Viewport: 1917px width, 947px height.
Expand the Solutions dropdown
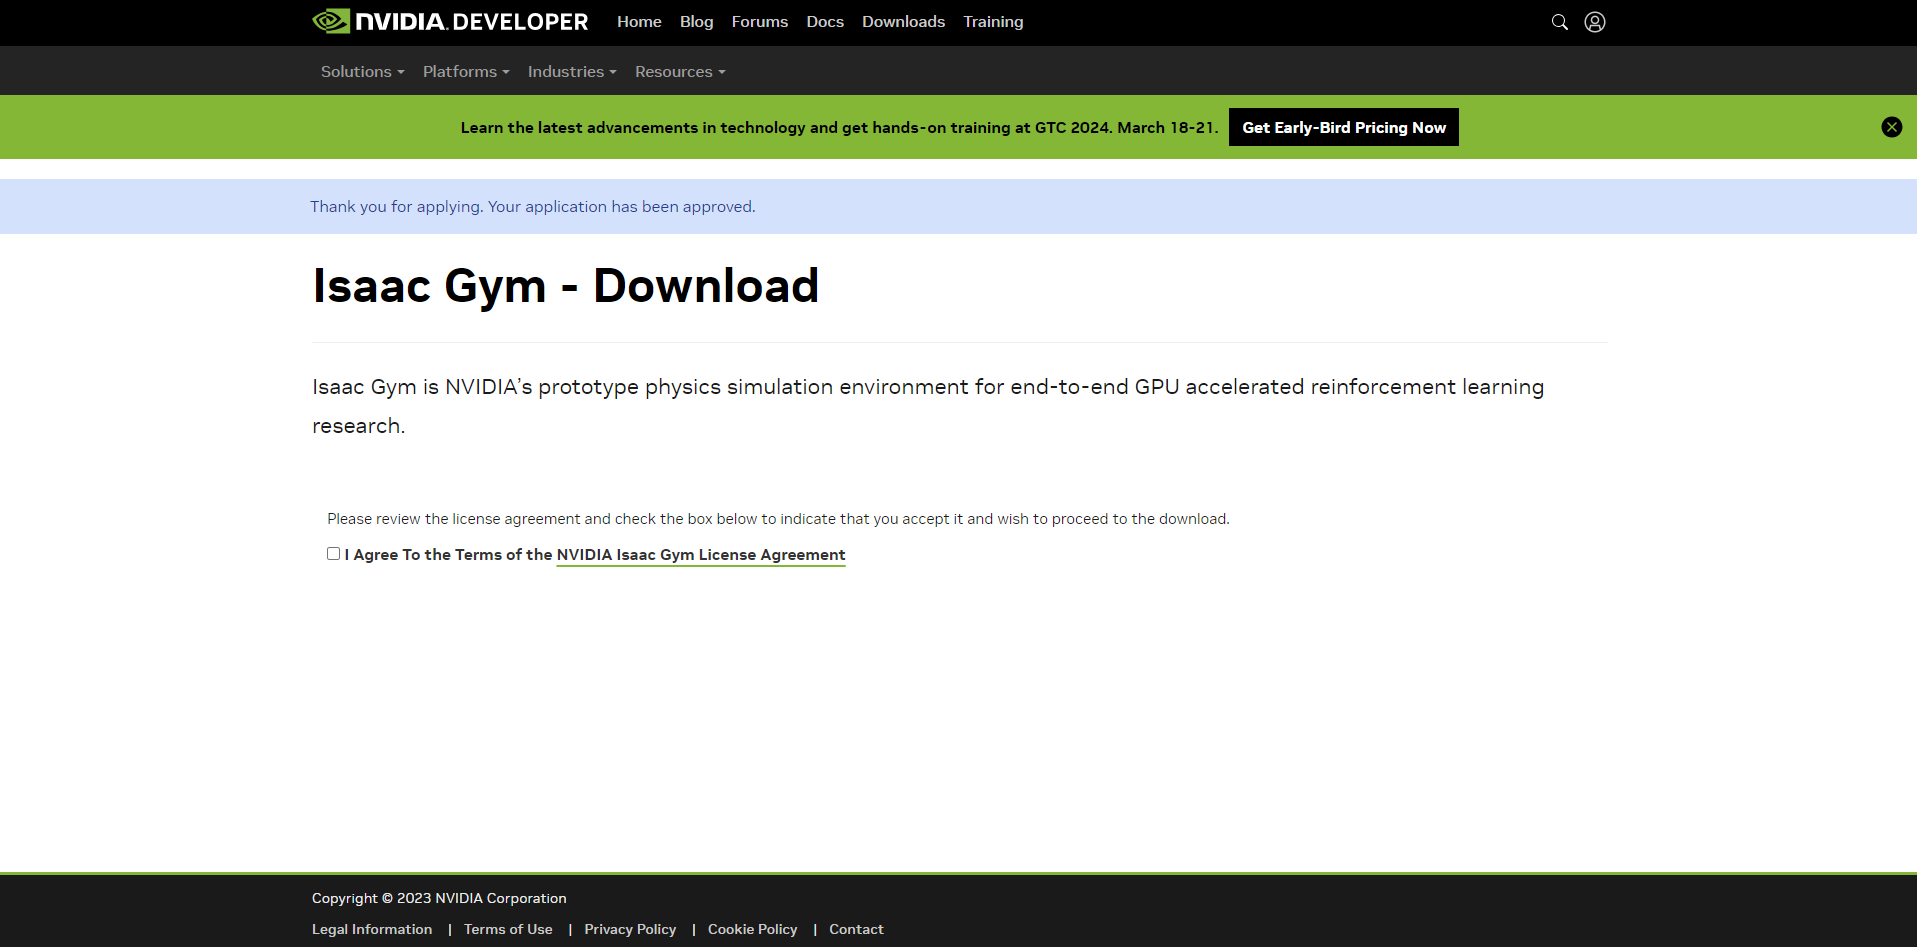click(x=362, y=72)
